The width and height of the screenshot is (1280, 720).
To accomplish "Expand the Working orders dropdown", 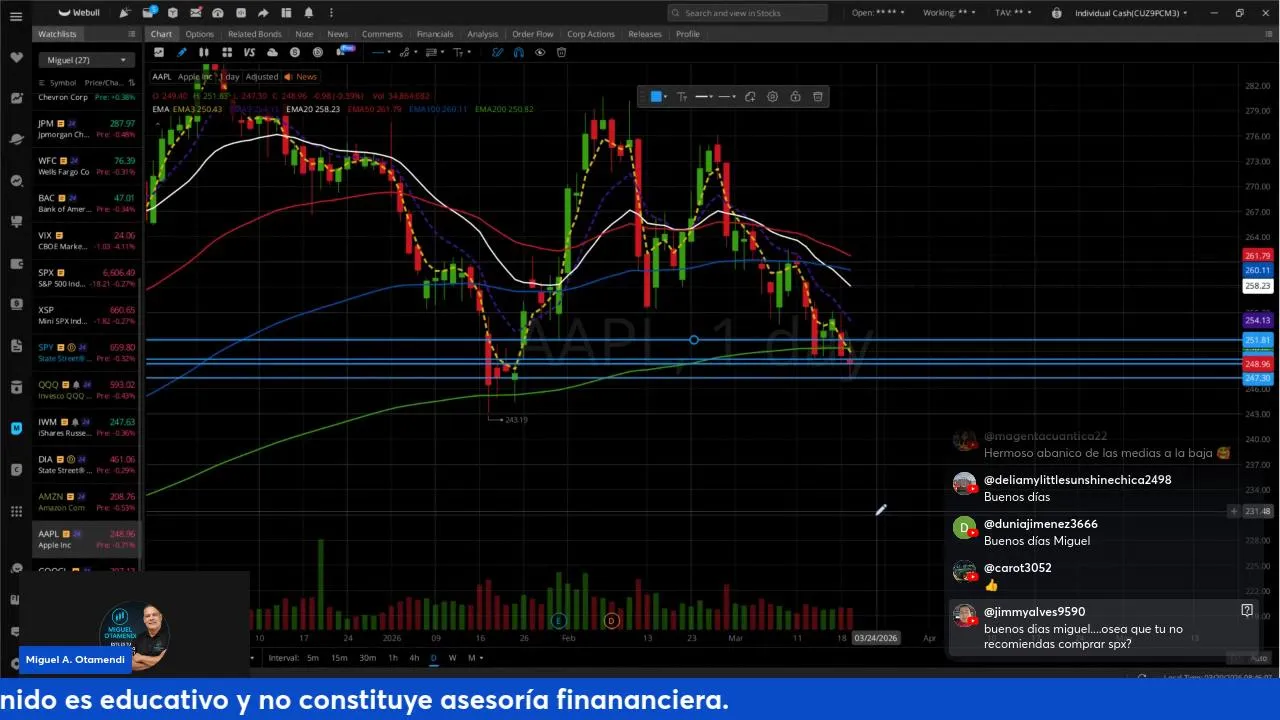I will tap(949, 13).
